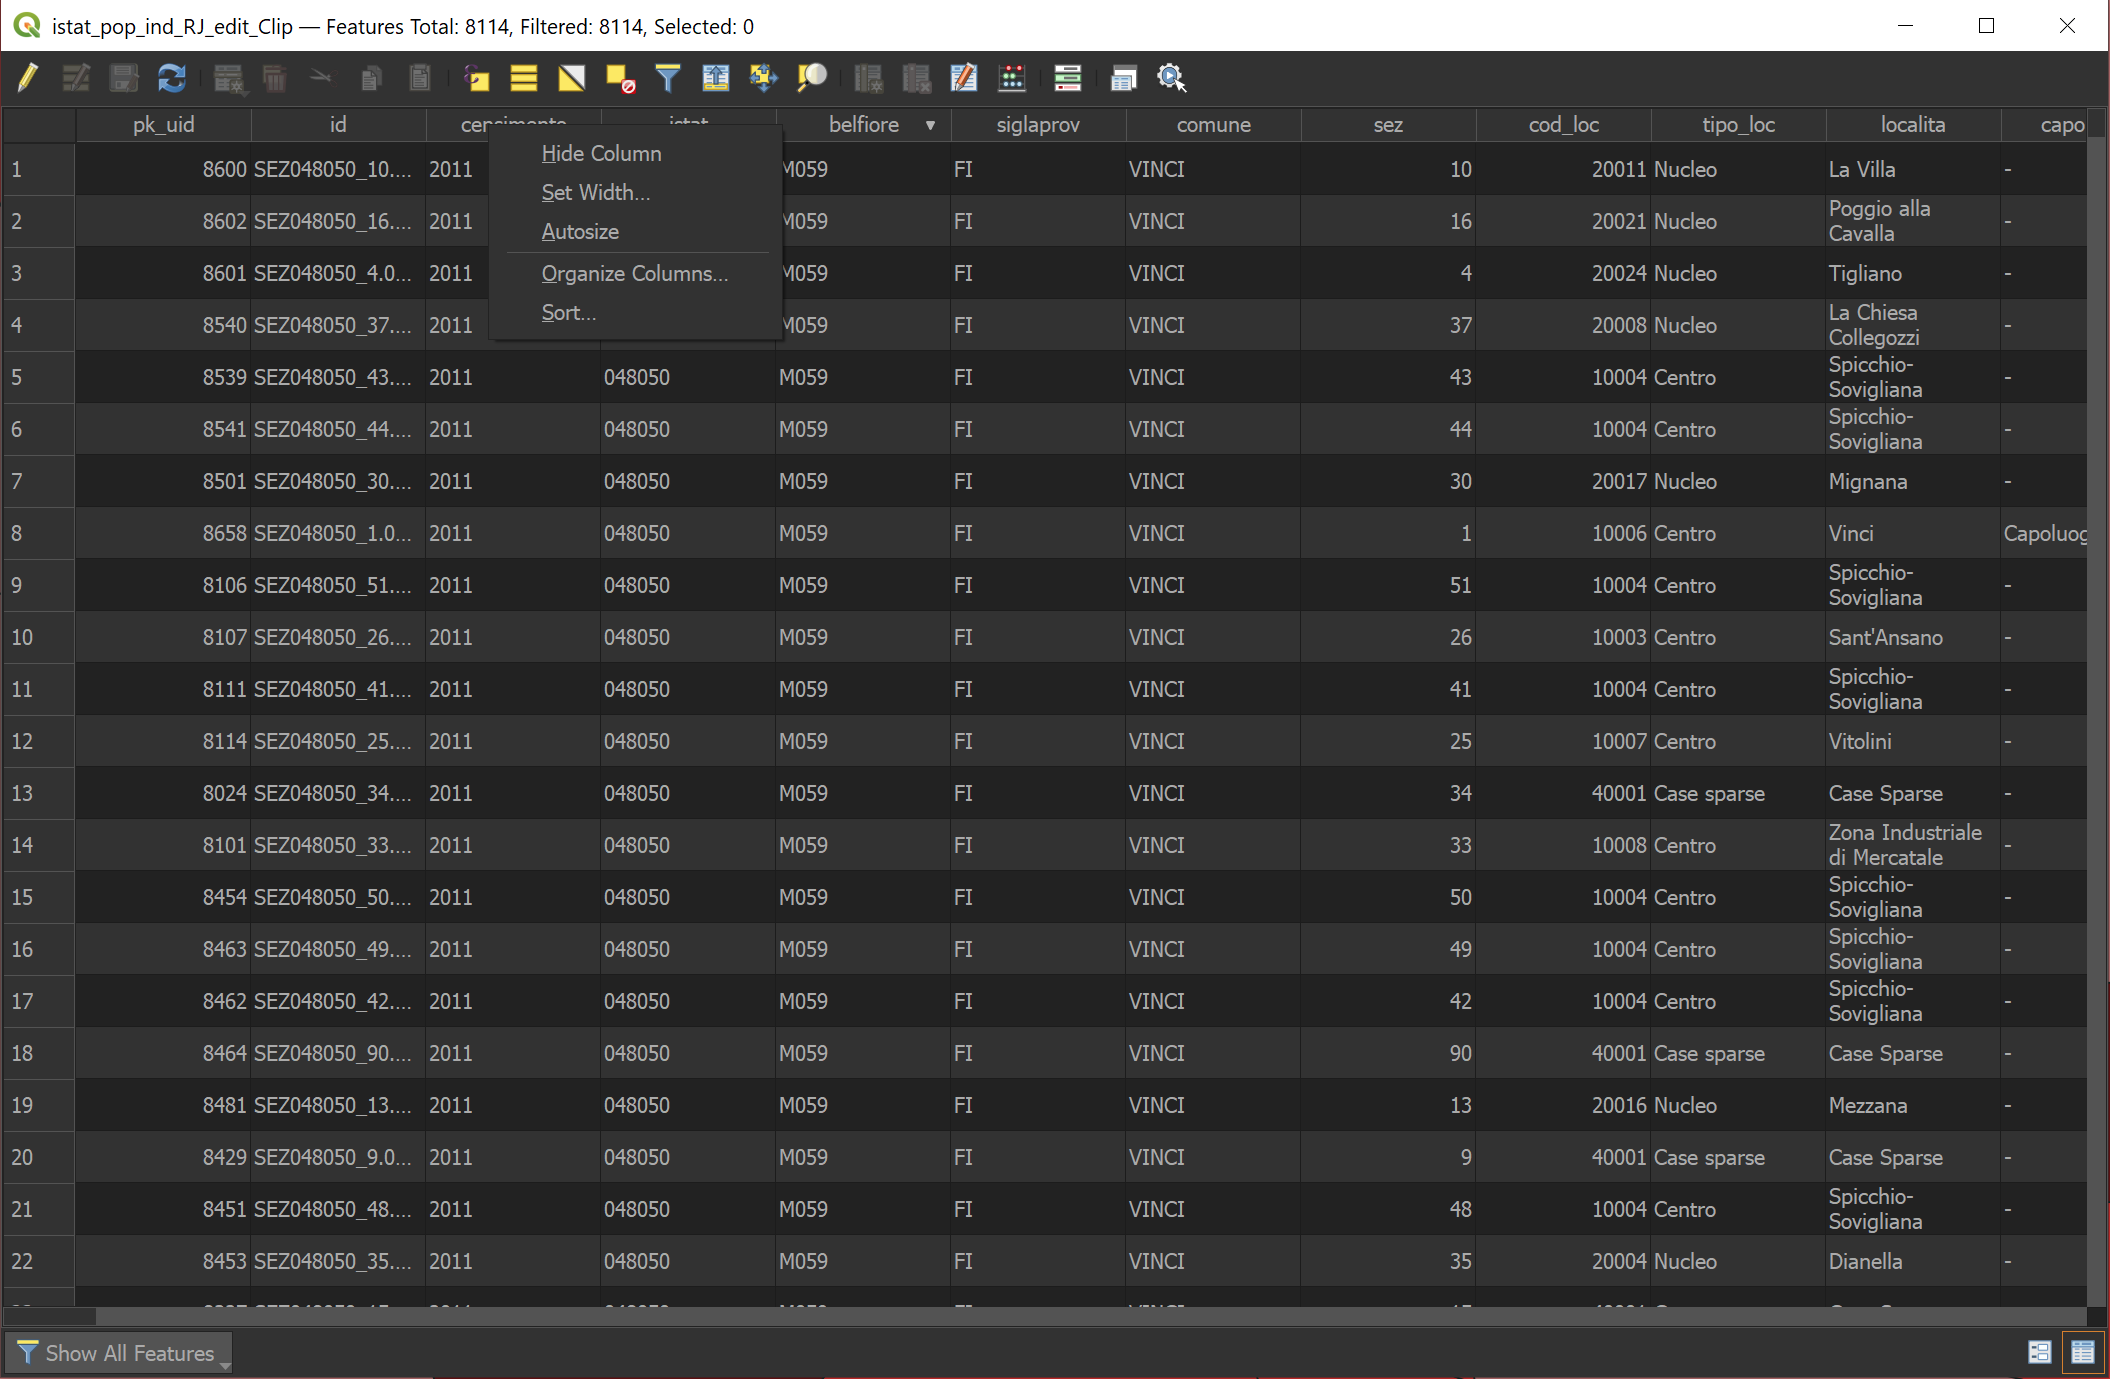Move selection to top of table
Image resolution: width=2110 pixels, height=1379 pixels.
(716, 78)
